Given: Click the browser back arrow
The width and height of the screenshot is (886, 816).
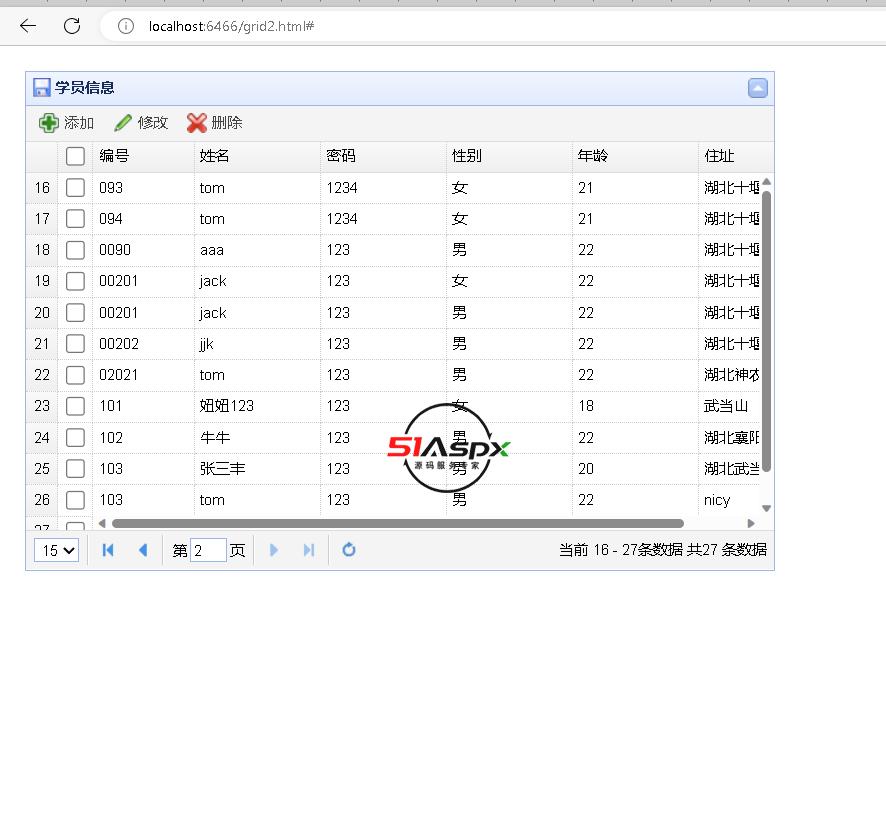Looking at the screenshot, I should (28, 26).
